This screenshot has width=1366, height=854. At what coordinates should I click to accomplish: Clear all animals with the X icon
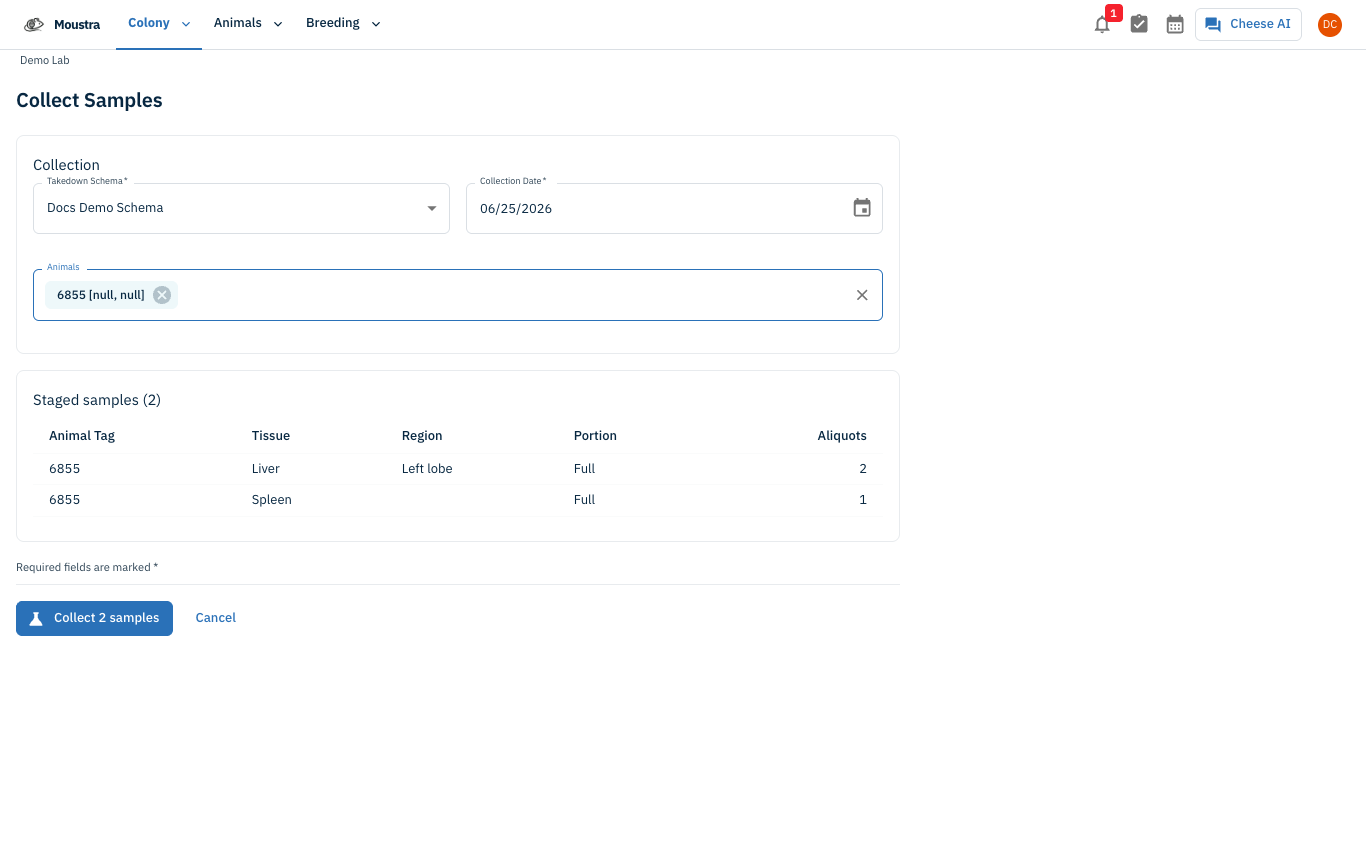[862, 295]
